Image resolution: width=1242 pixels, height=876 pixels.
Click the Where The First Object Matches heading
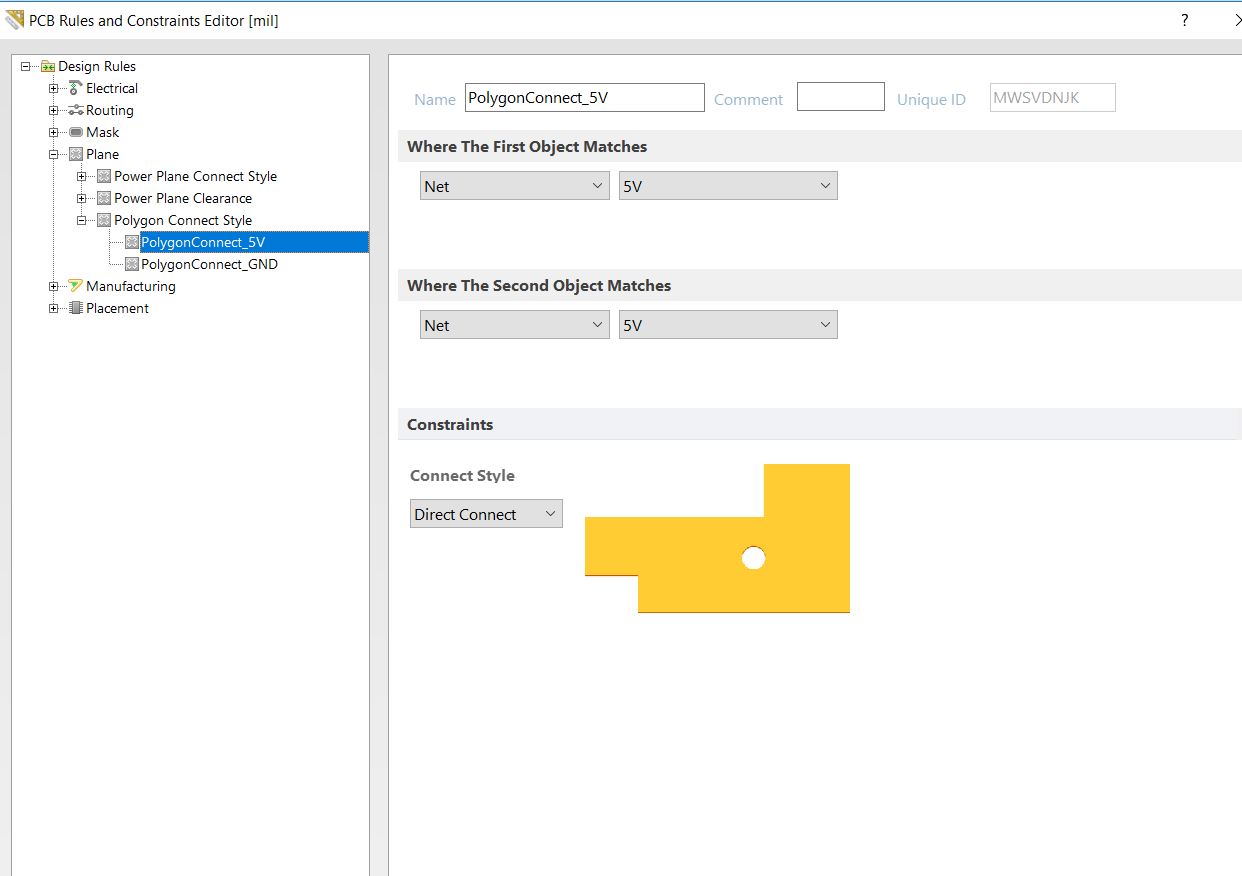click(x=527, y=146)
